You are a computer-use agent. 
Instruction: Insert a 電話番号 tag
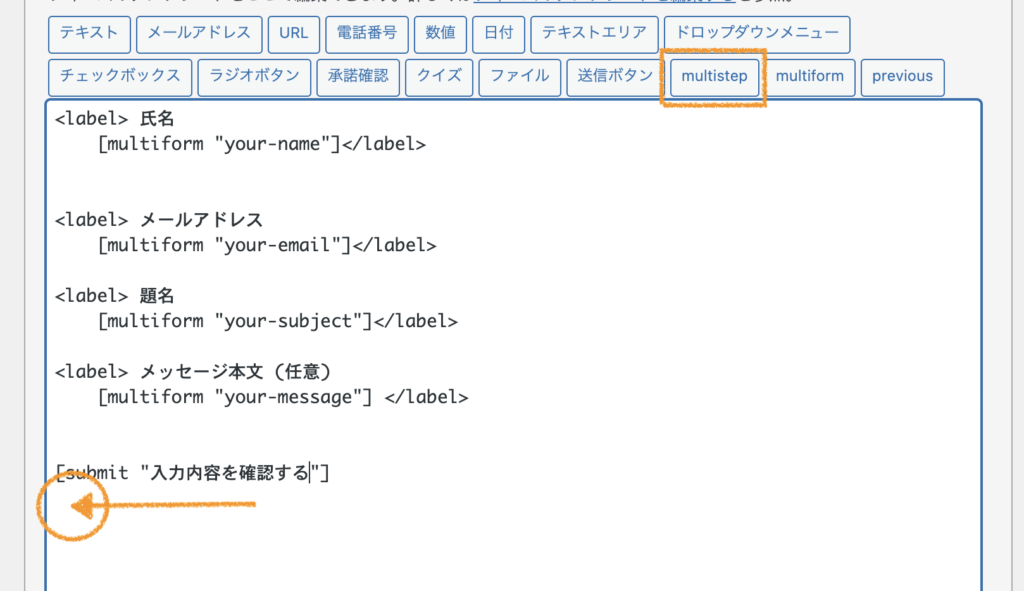click(x=367, y=34)
